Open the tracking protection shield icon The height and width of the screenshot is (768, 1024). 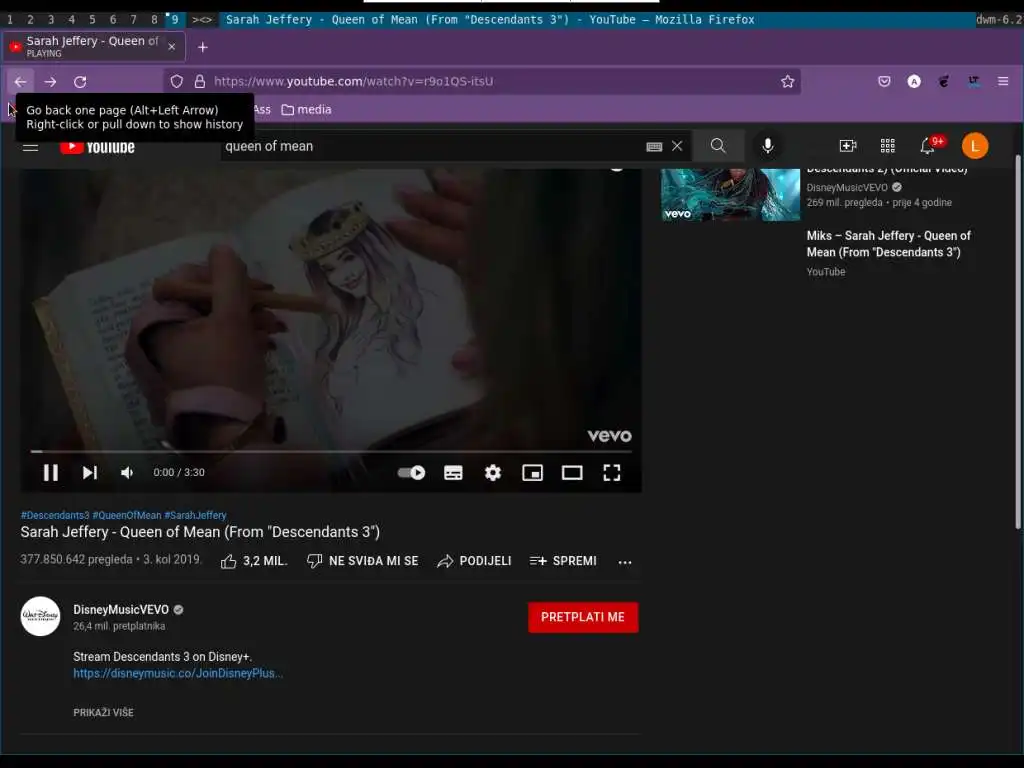pyautogui.click(x=177, y=82)
